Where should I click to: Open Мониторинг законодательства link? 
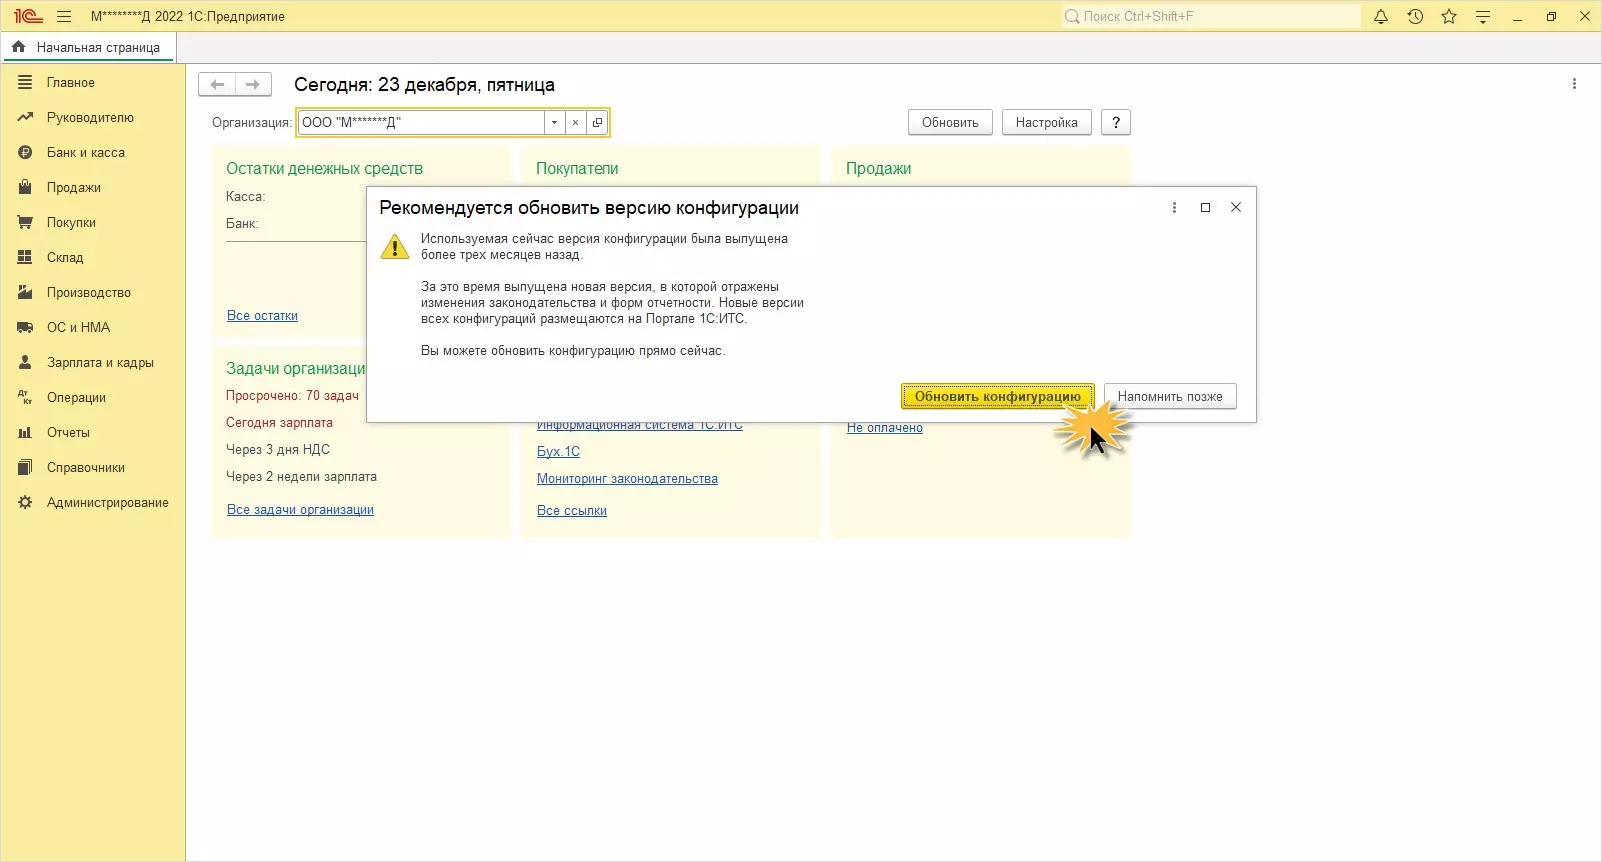coord(627,478)
